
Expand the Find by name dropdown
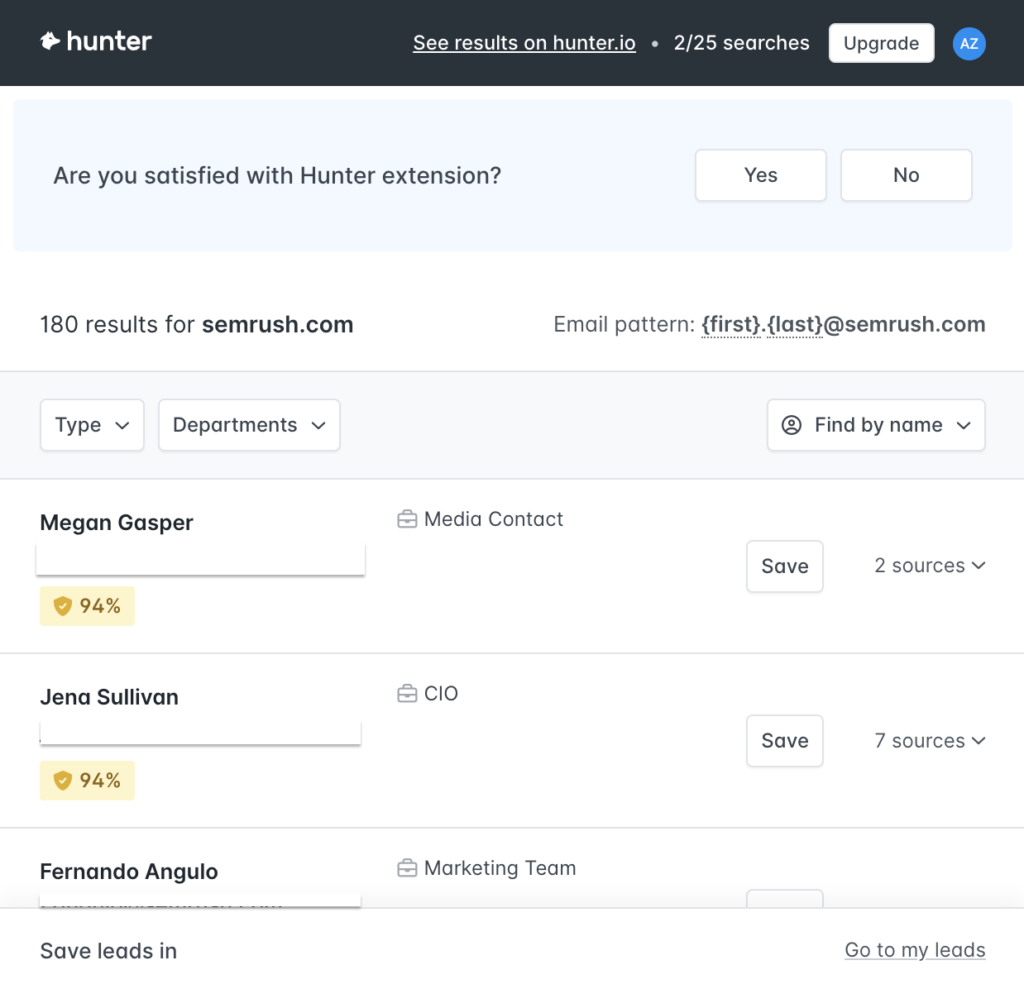click(x=876, y=425)
